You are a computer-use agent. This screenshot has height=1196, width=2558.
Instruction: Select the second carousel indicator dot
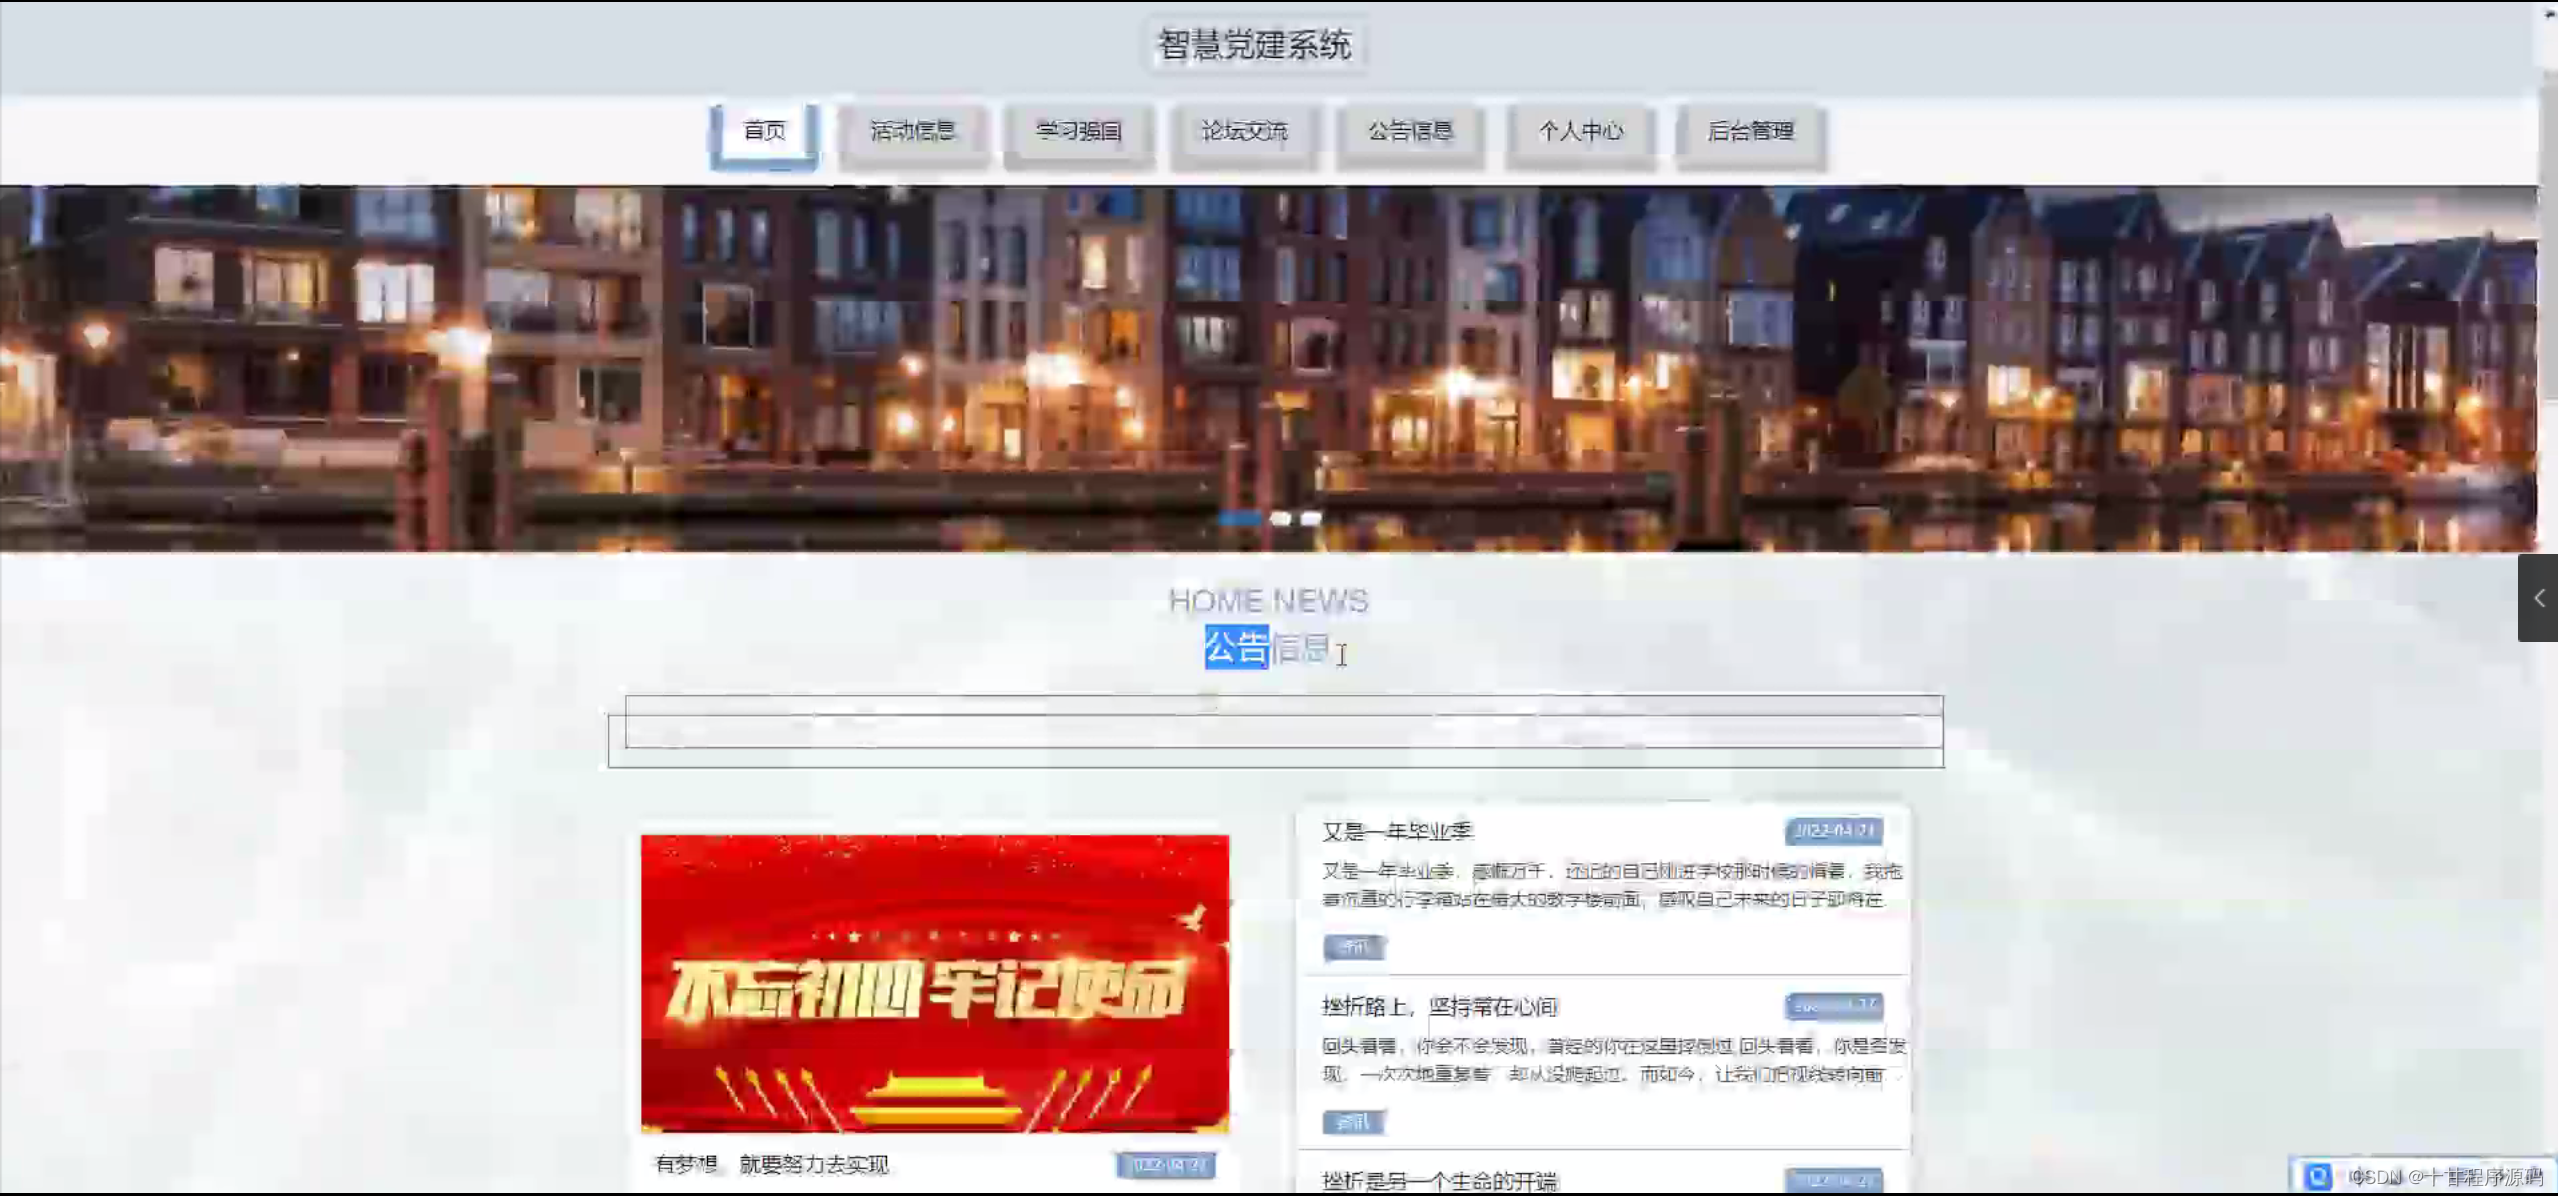click(x=1280, y=518)
